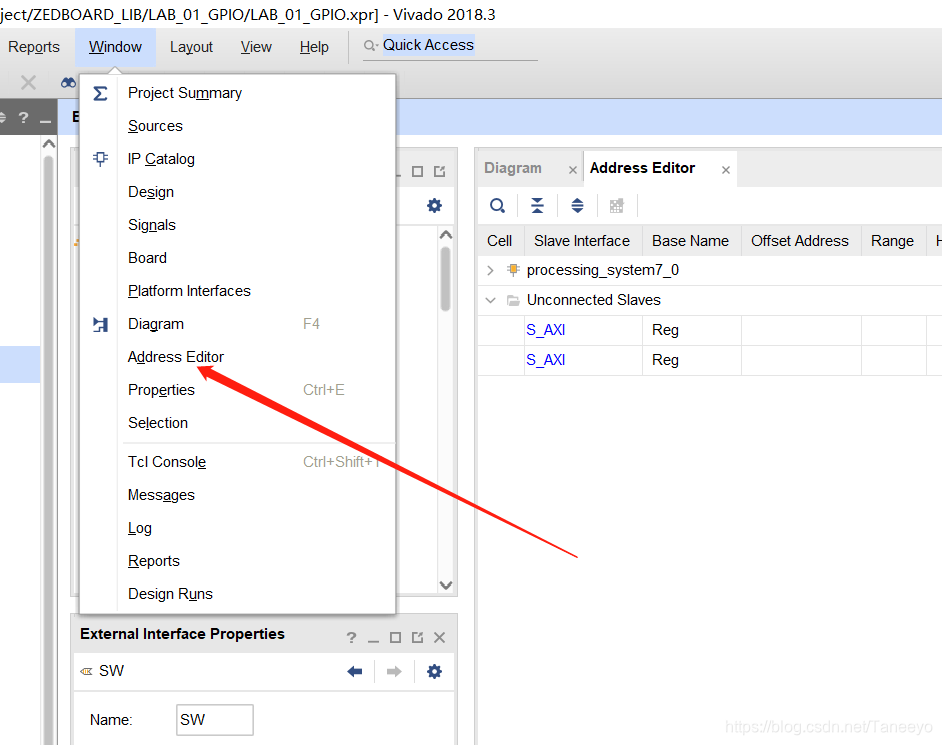Click the Expand All icon in Address Editor
942x745 pixels.
577,206
